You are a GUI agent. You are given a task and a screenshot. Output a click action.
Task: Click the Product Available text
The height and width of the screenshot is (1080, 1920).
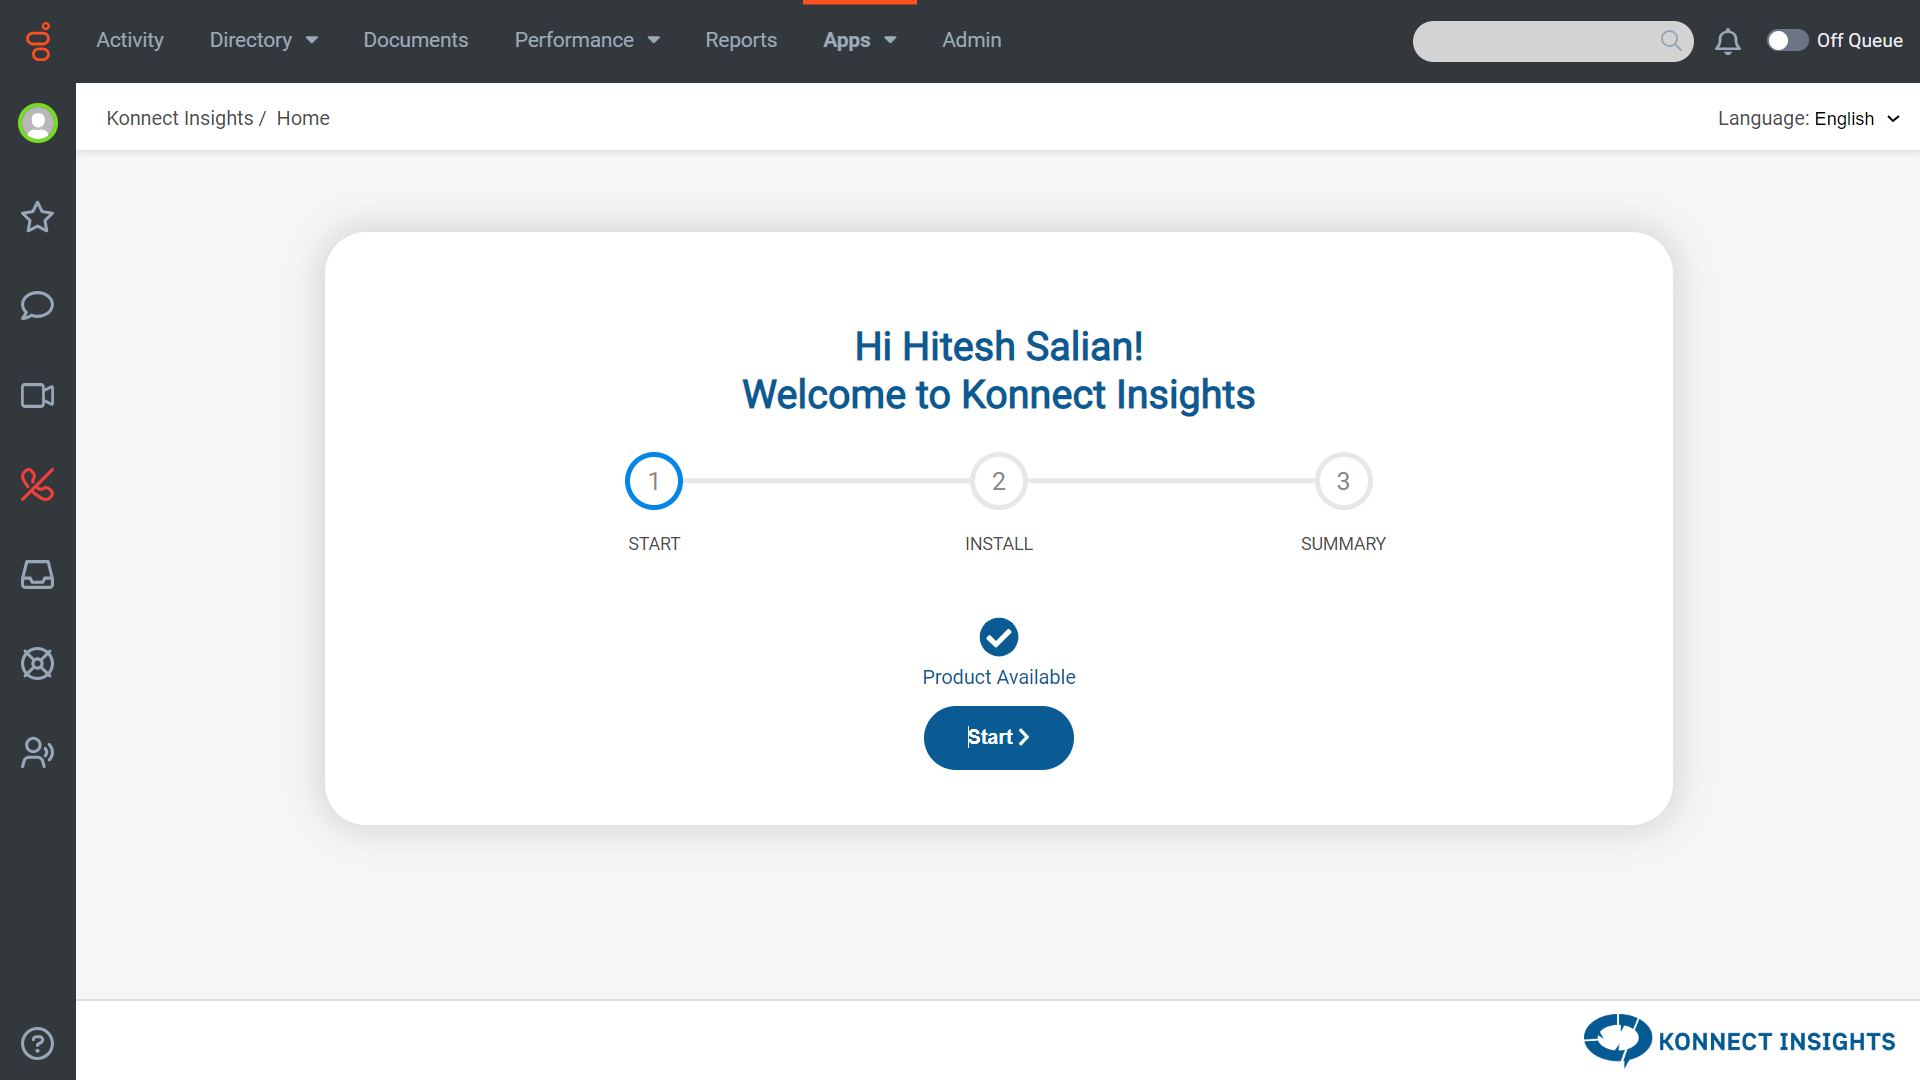pyautogui.click(x=999, y=677)
